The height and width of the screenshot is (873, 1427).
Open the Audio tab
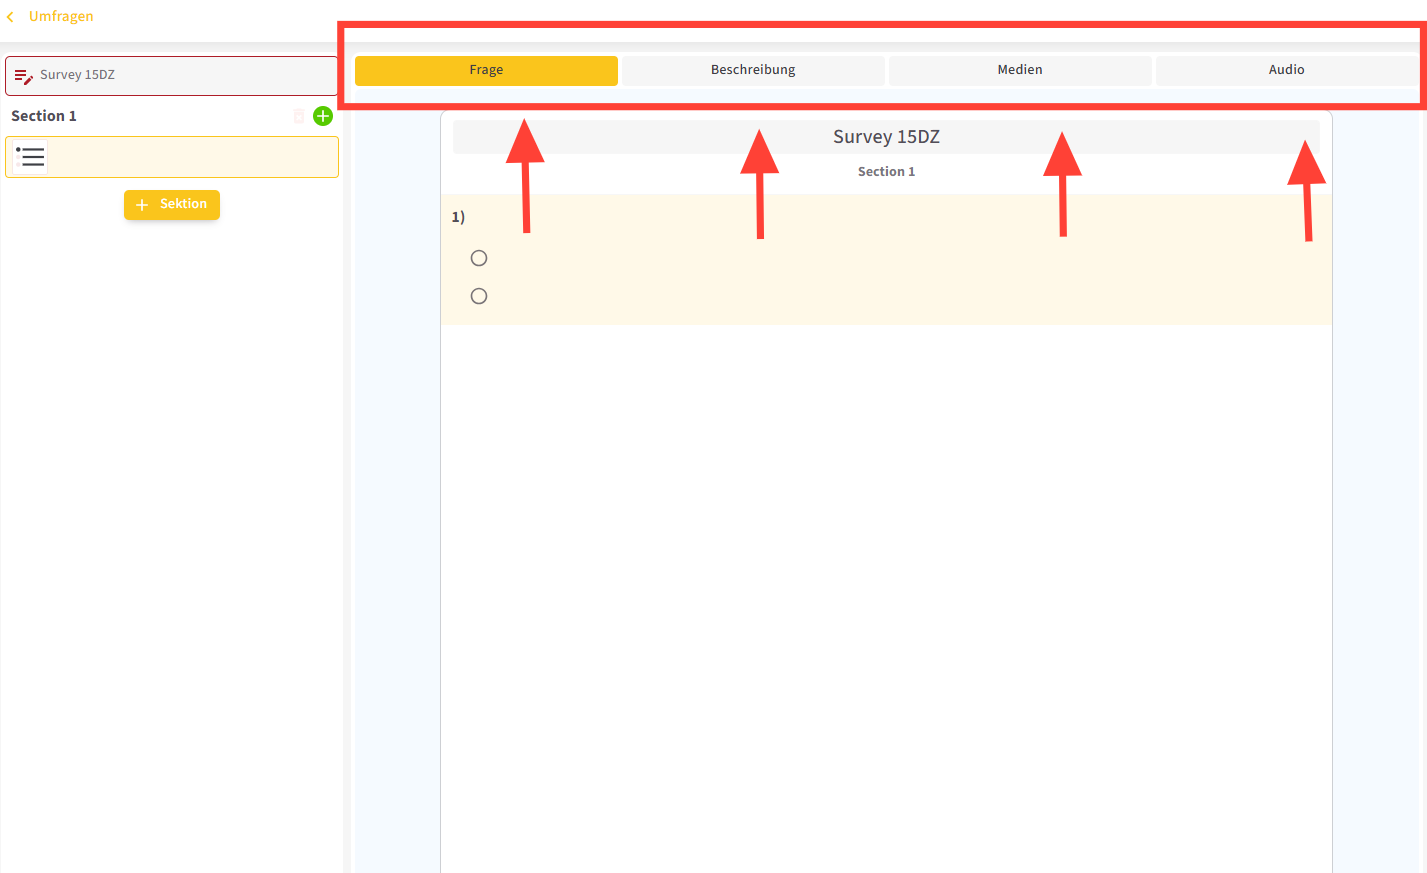[x=1286, y=70]
